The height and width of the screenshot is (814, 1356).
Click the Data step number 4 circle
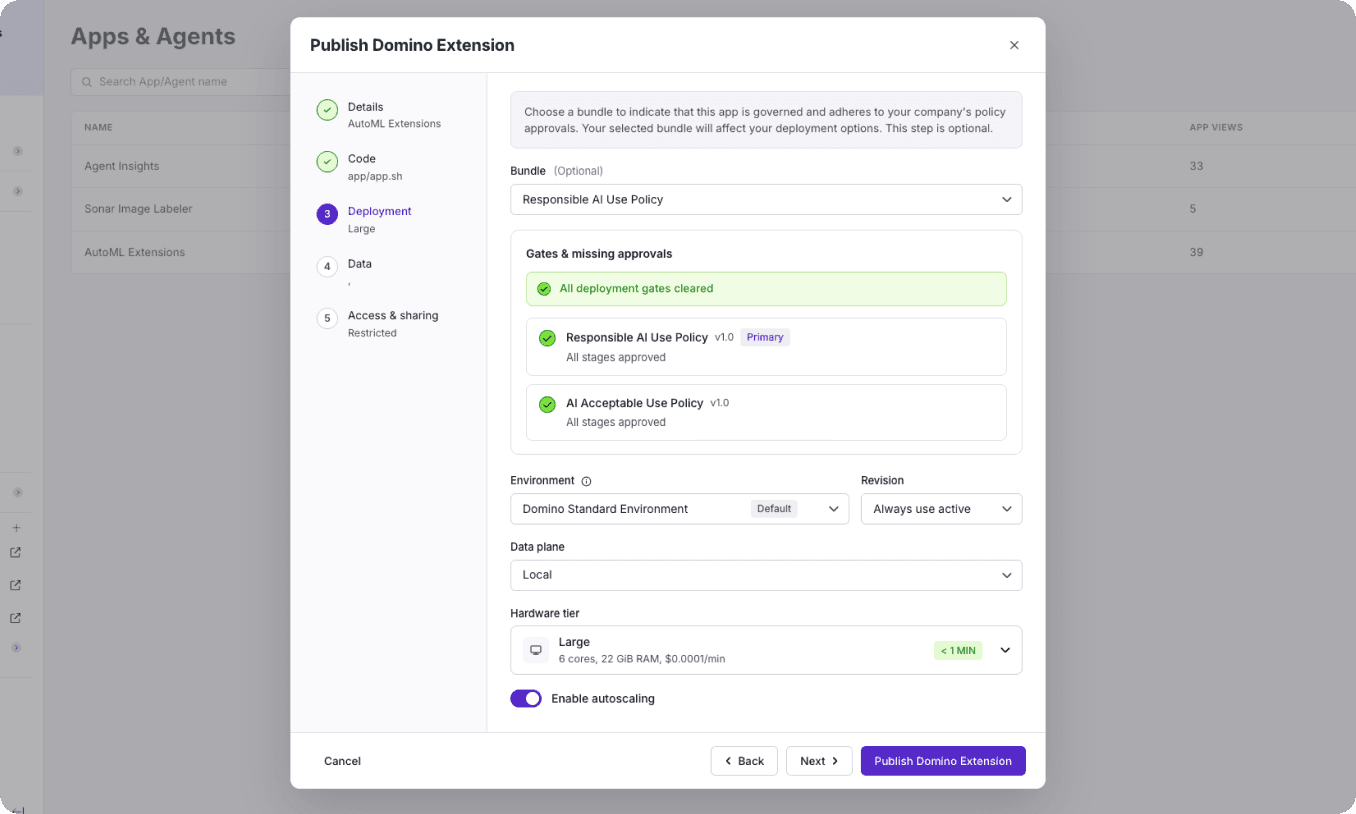327,267
